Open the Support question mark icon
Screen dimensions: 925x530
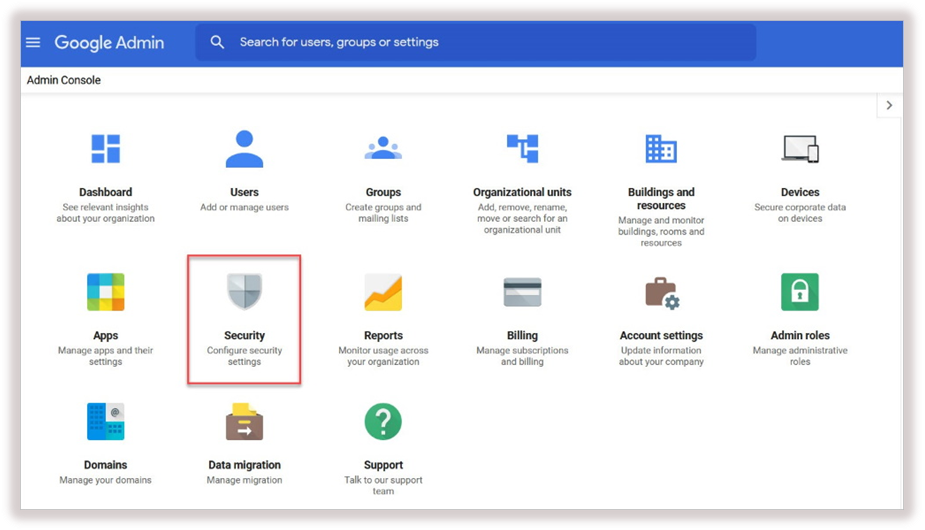point(383,421)
